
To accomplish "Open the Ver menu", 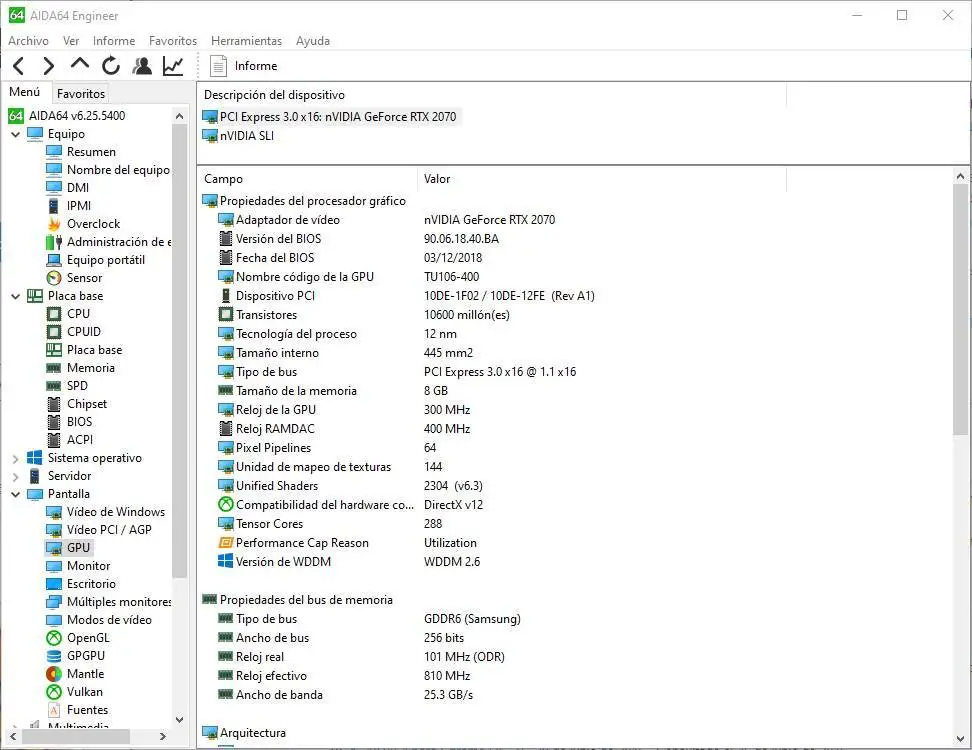I will tap(71, 41).
